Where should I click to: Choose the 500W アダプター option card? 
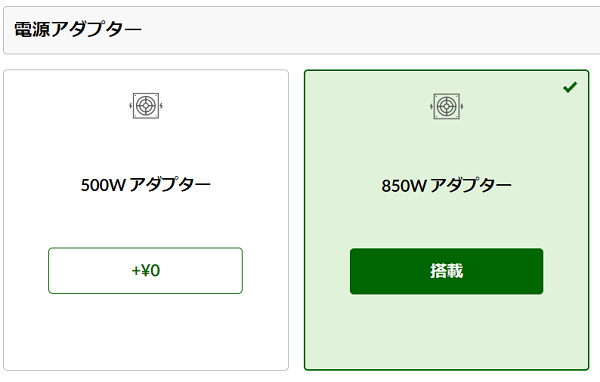click(x=146, y=220)
